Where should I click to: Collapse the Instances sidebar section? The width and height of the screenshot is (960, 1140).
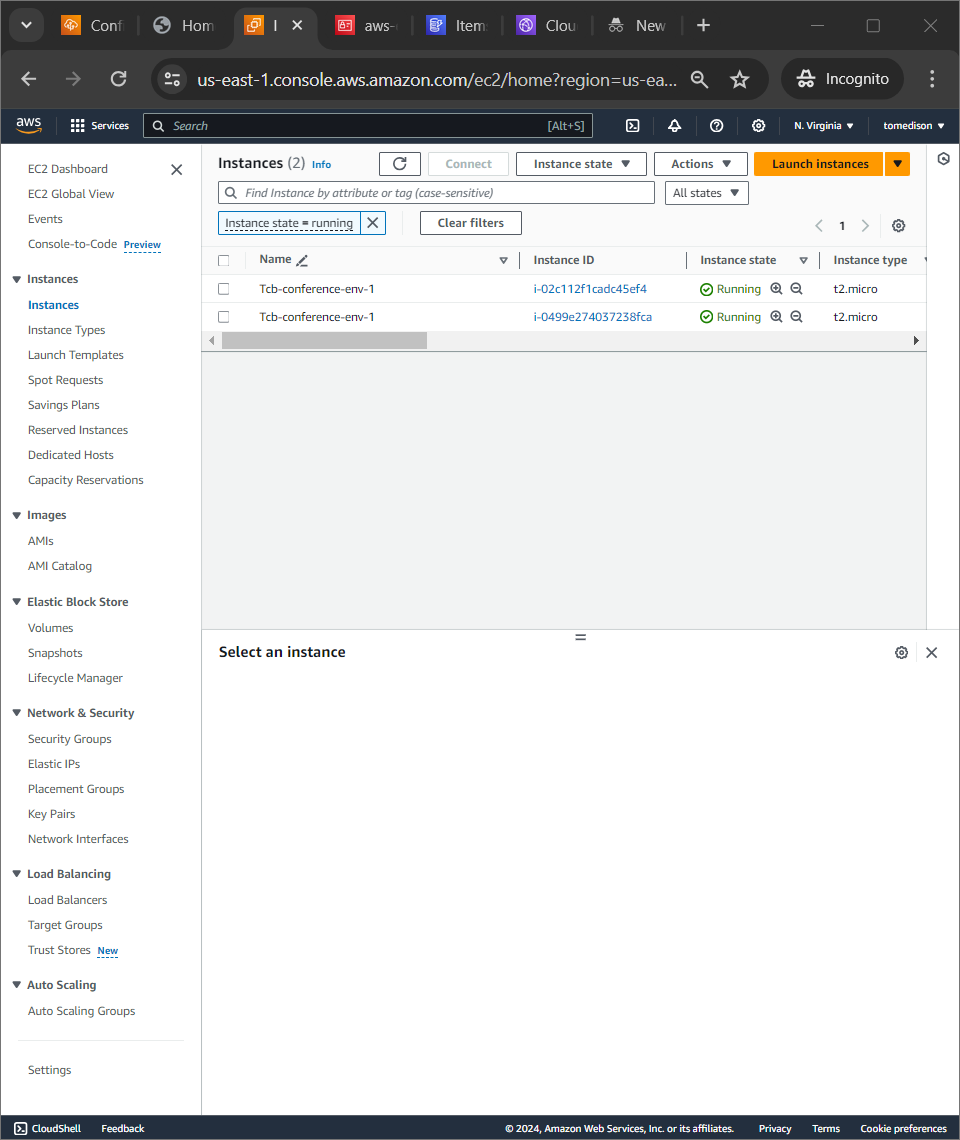coord(17,279)
